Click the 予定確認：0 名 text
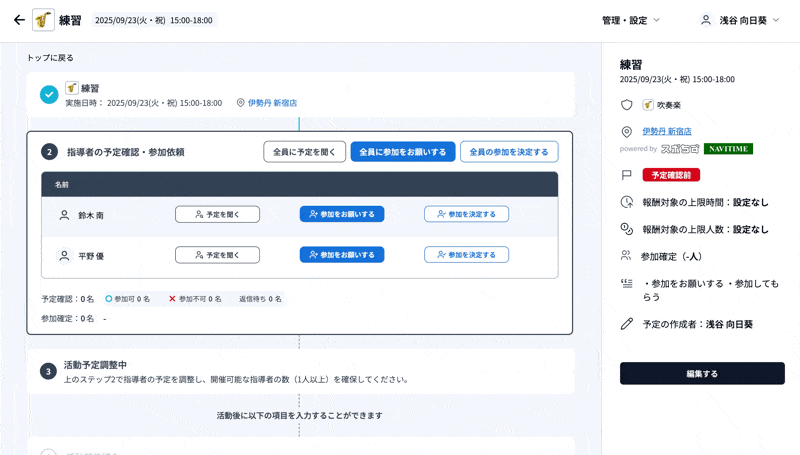 tap(68, 299)
